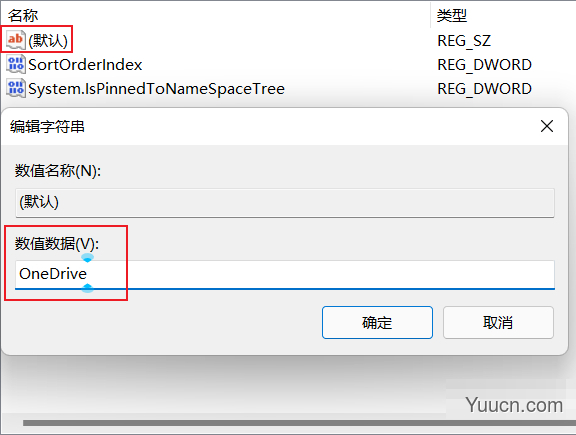Click the 编辑字符串 dialog title bar
576x435 pixels.
pyautogui.click(x=270, y=126)
